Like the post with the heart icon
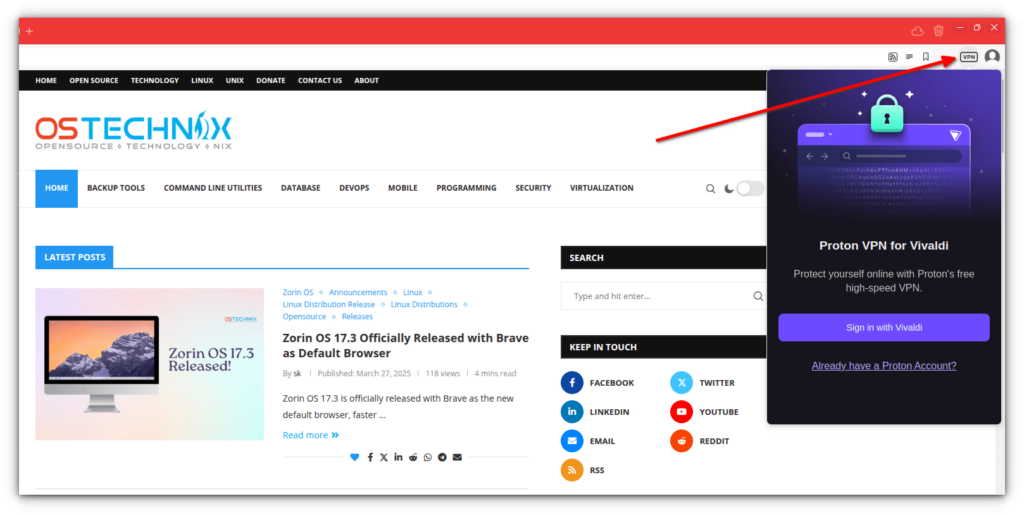1024x515 pixels. coord(355,457)
